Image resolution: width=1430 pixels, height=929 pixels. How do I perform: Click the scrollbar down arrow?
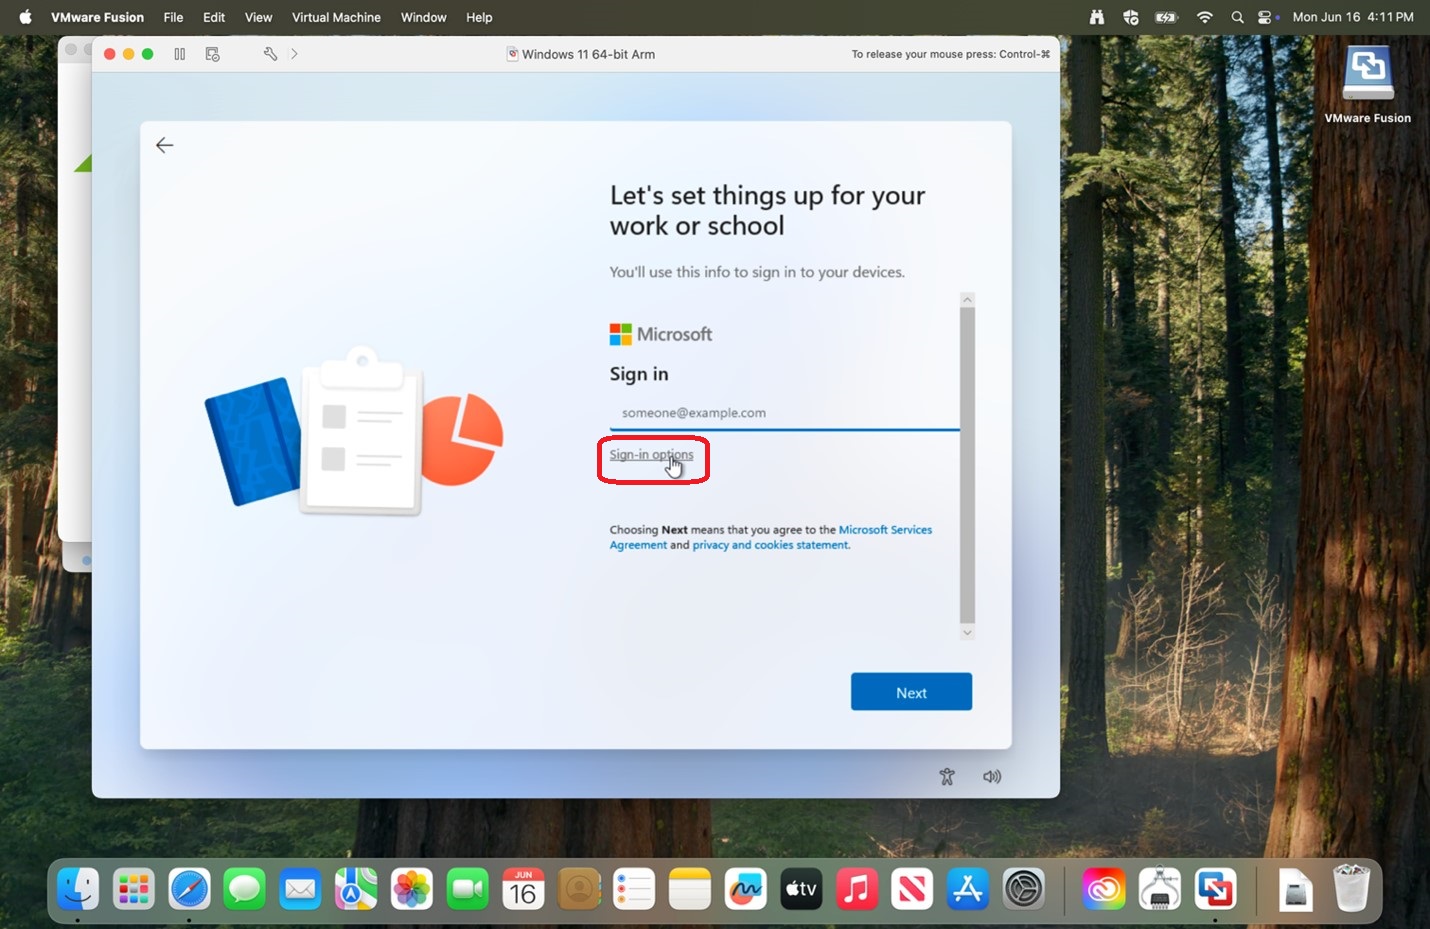tap(967, 632)
